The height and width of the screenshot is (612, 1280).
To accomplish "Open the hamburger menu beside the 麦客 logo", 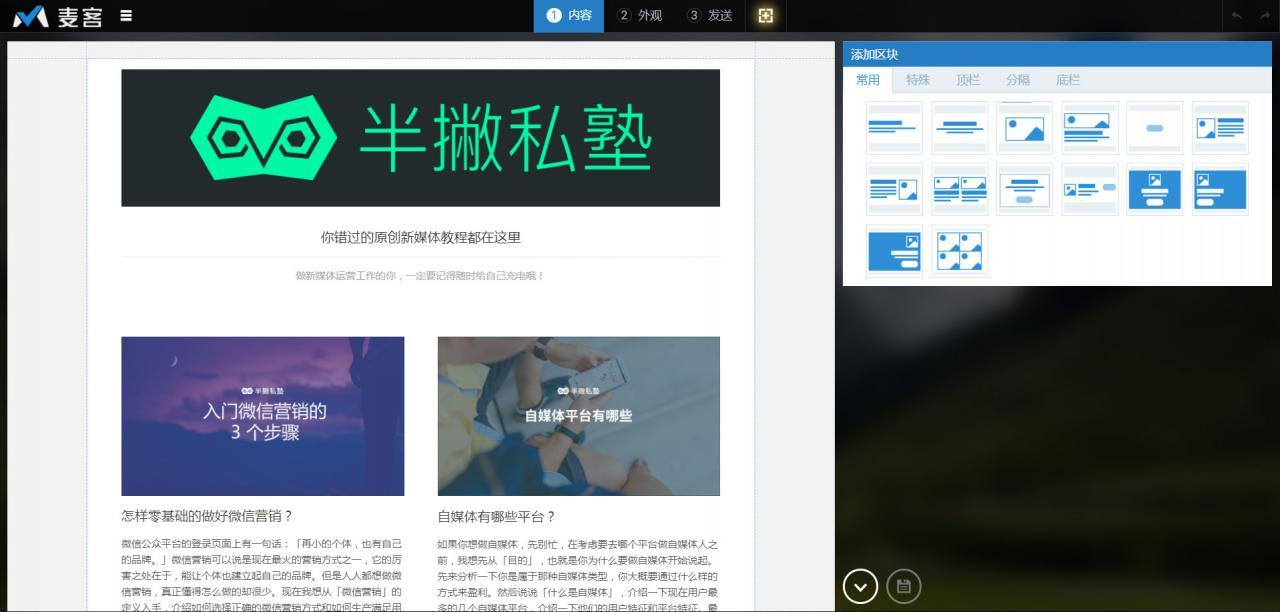I will pyautogui.click(x=126, y=16).
